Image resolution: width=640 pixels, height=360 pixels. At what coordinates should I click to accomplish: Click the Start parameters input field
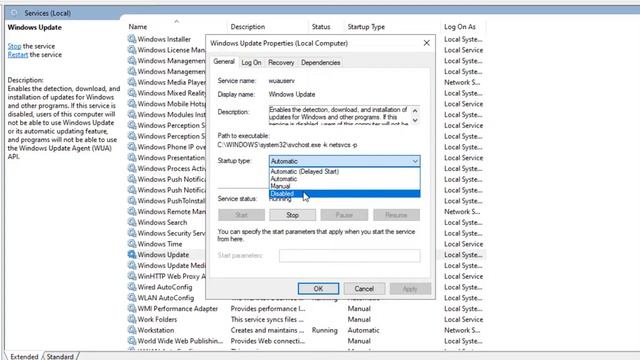point(349,256)
